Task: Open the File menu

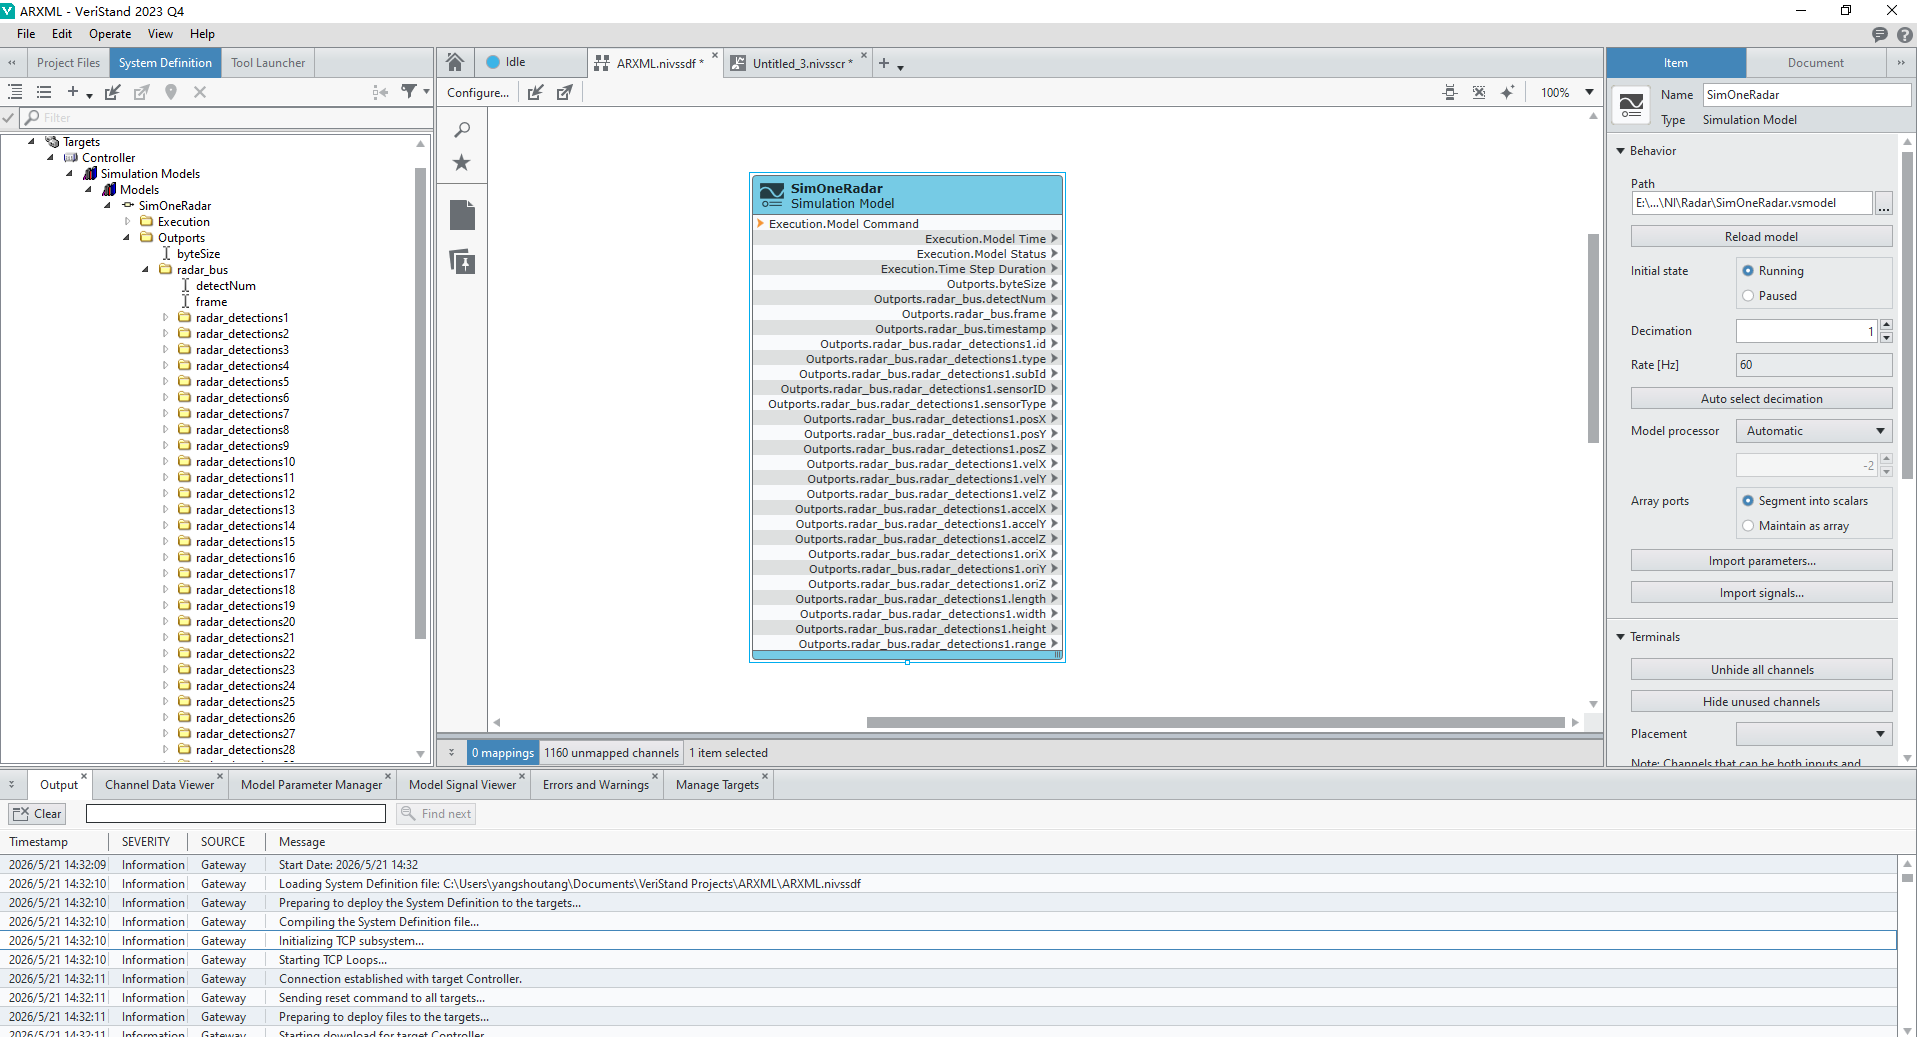Action: (x=26, y=34)
